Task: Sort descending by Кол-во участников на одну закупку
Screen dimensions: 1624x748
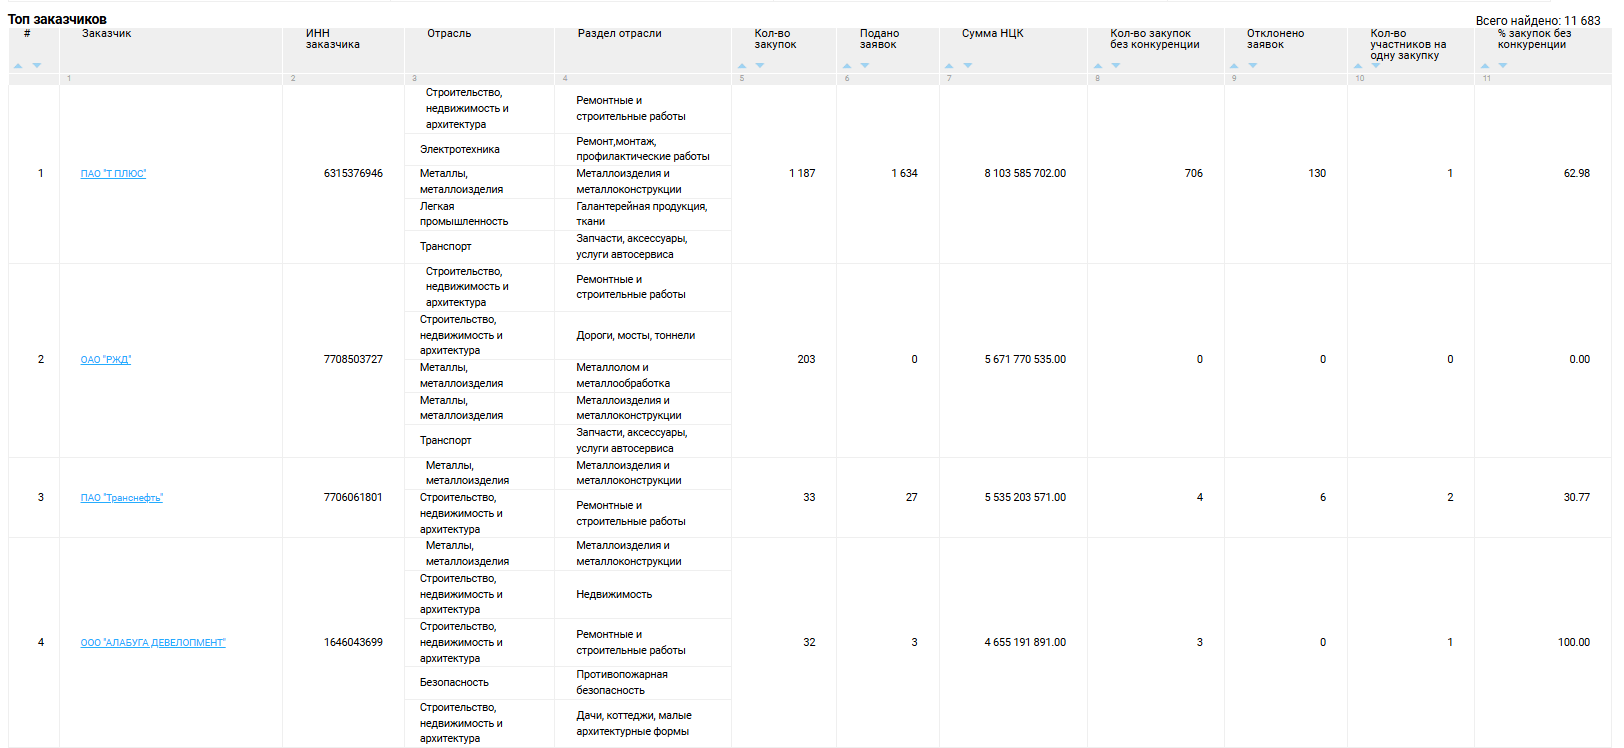Action: (1376, 66)
